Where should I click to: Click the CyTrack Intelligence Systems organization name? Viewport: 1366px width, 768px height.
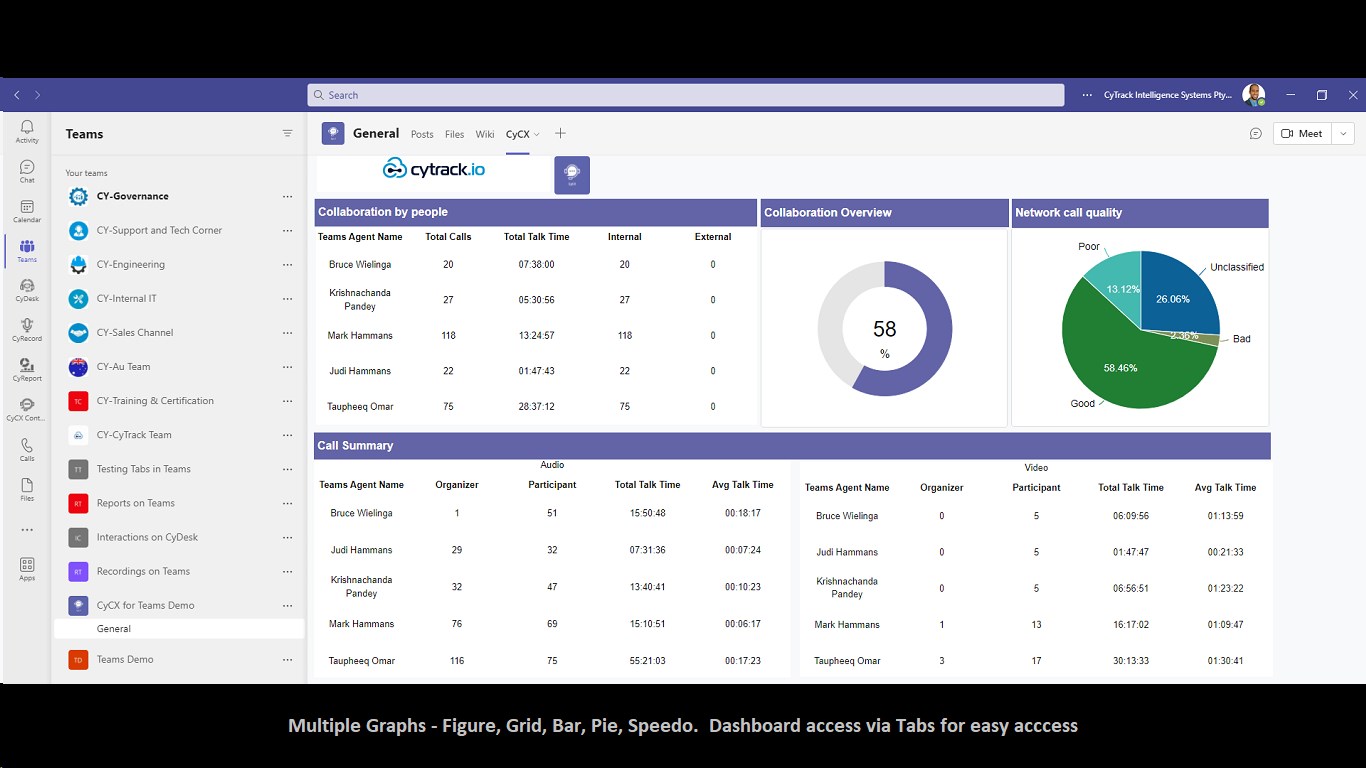[x=1168, y=95]
